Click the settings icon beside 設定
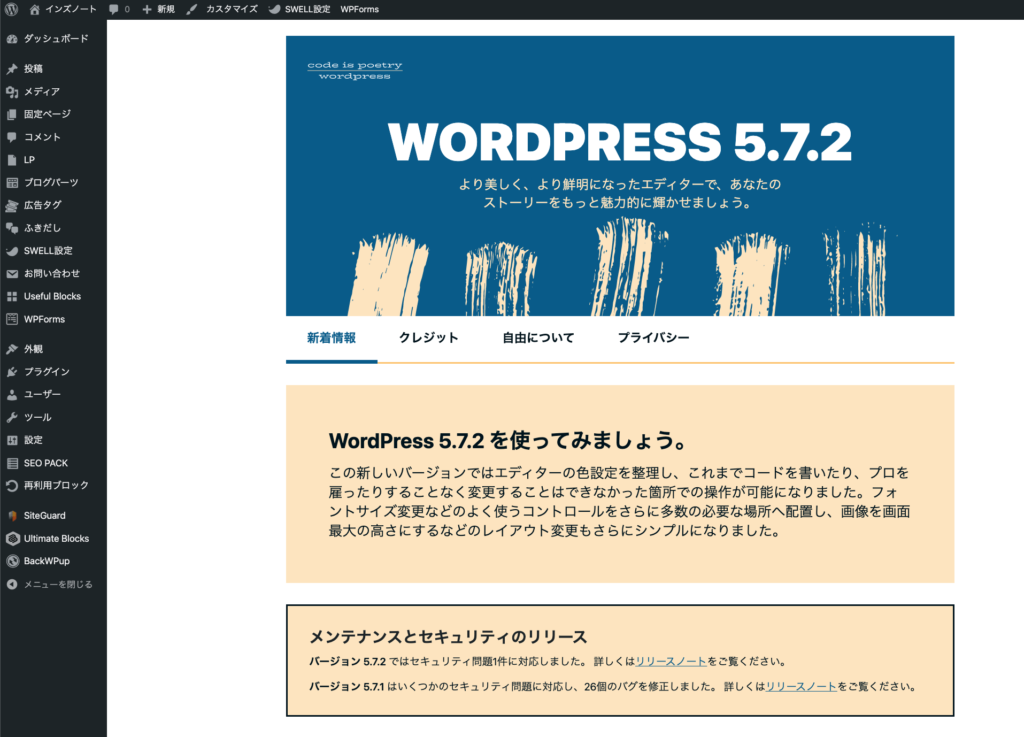The width and height of the screenshot is (1024, 737). tap(12, 440)
